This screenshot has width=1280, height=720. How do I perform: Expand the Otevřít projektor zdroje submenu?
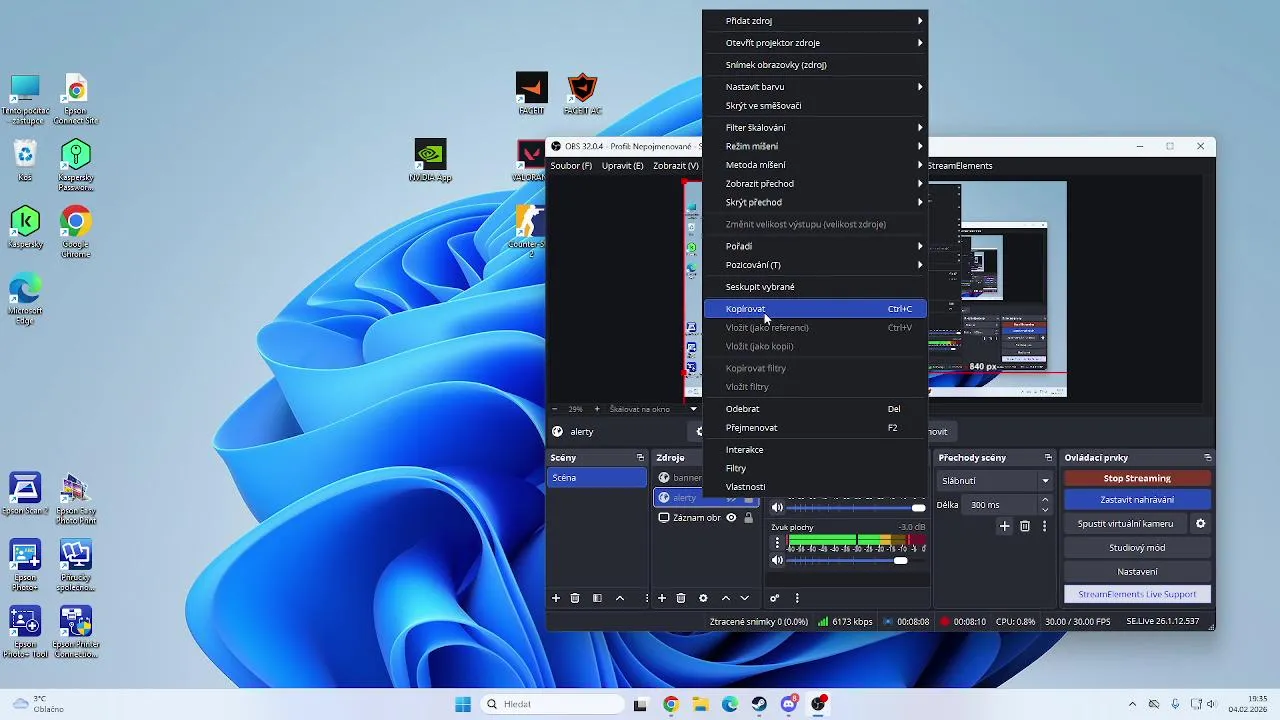(x=816, y=43)
